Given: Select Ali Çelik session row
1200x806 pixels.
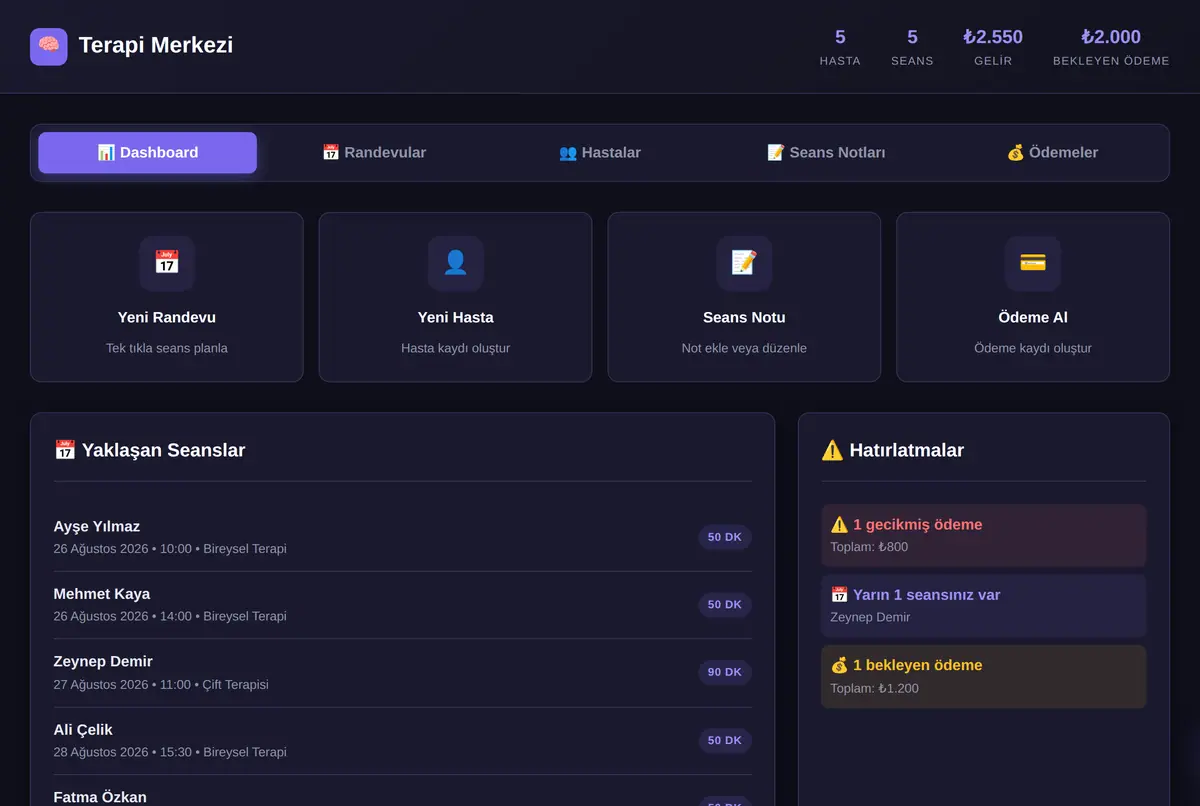Looking at the screenshot, I should [x=403, y=740].
